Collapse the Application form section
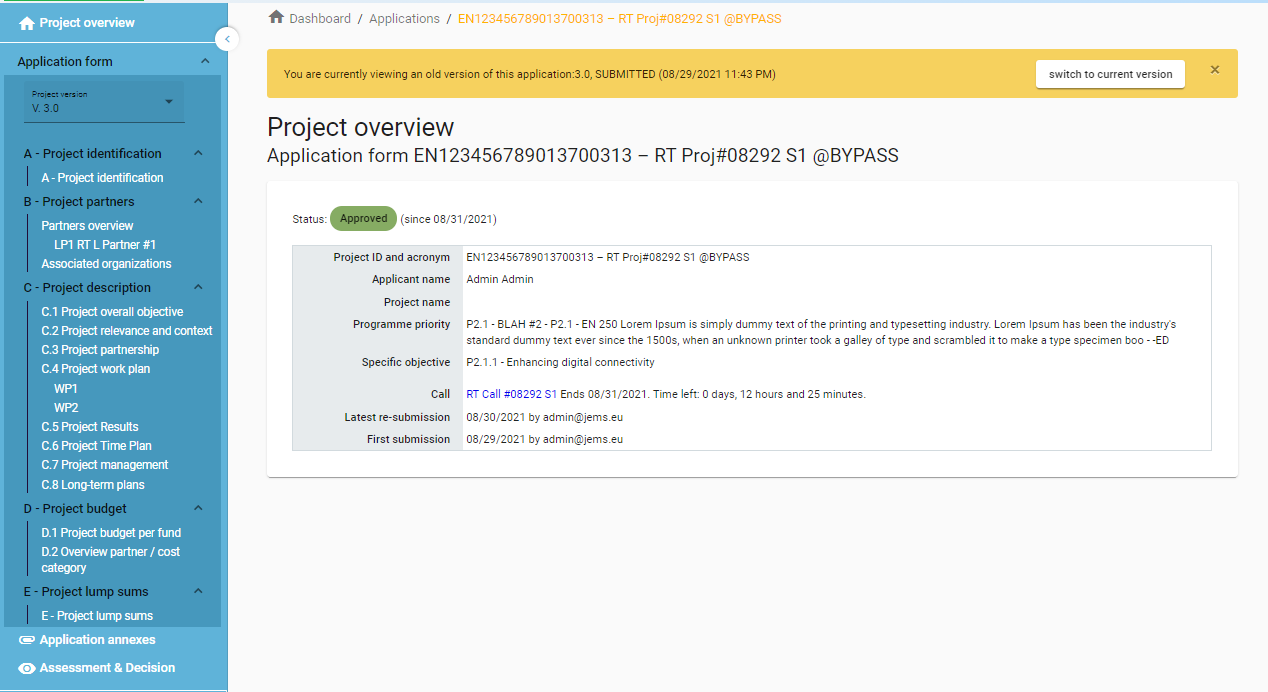 coord(205,61)
